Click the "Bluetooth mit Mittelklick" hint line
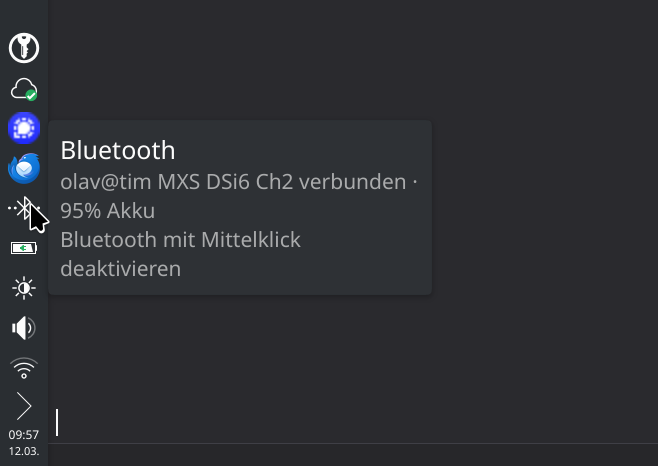 [x=180, y=240]
